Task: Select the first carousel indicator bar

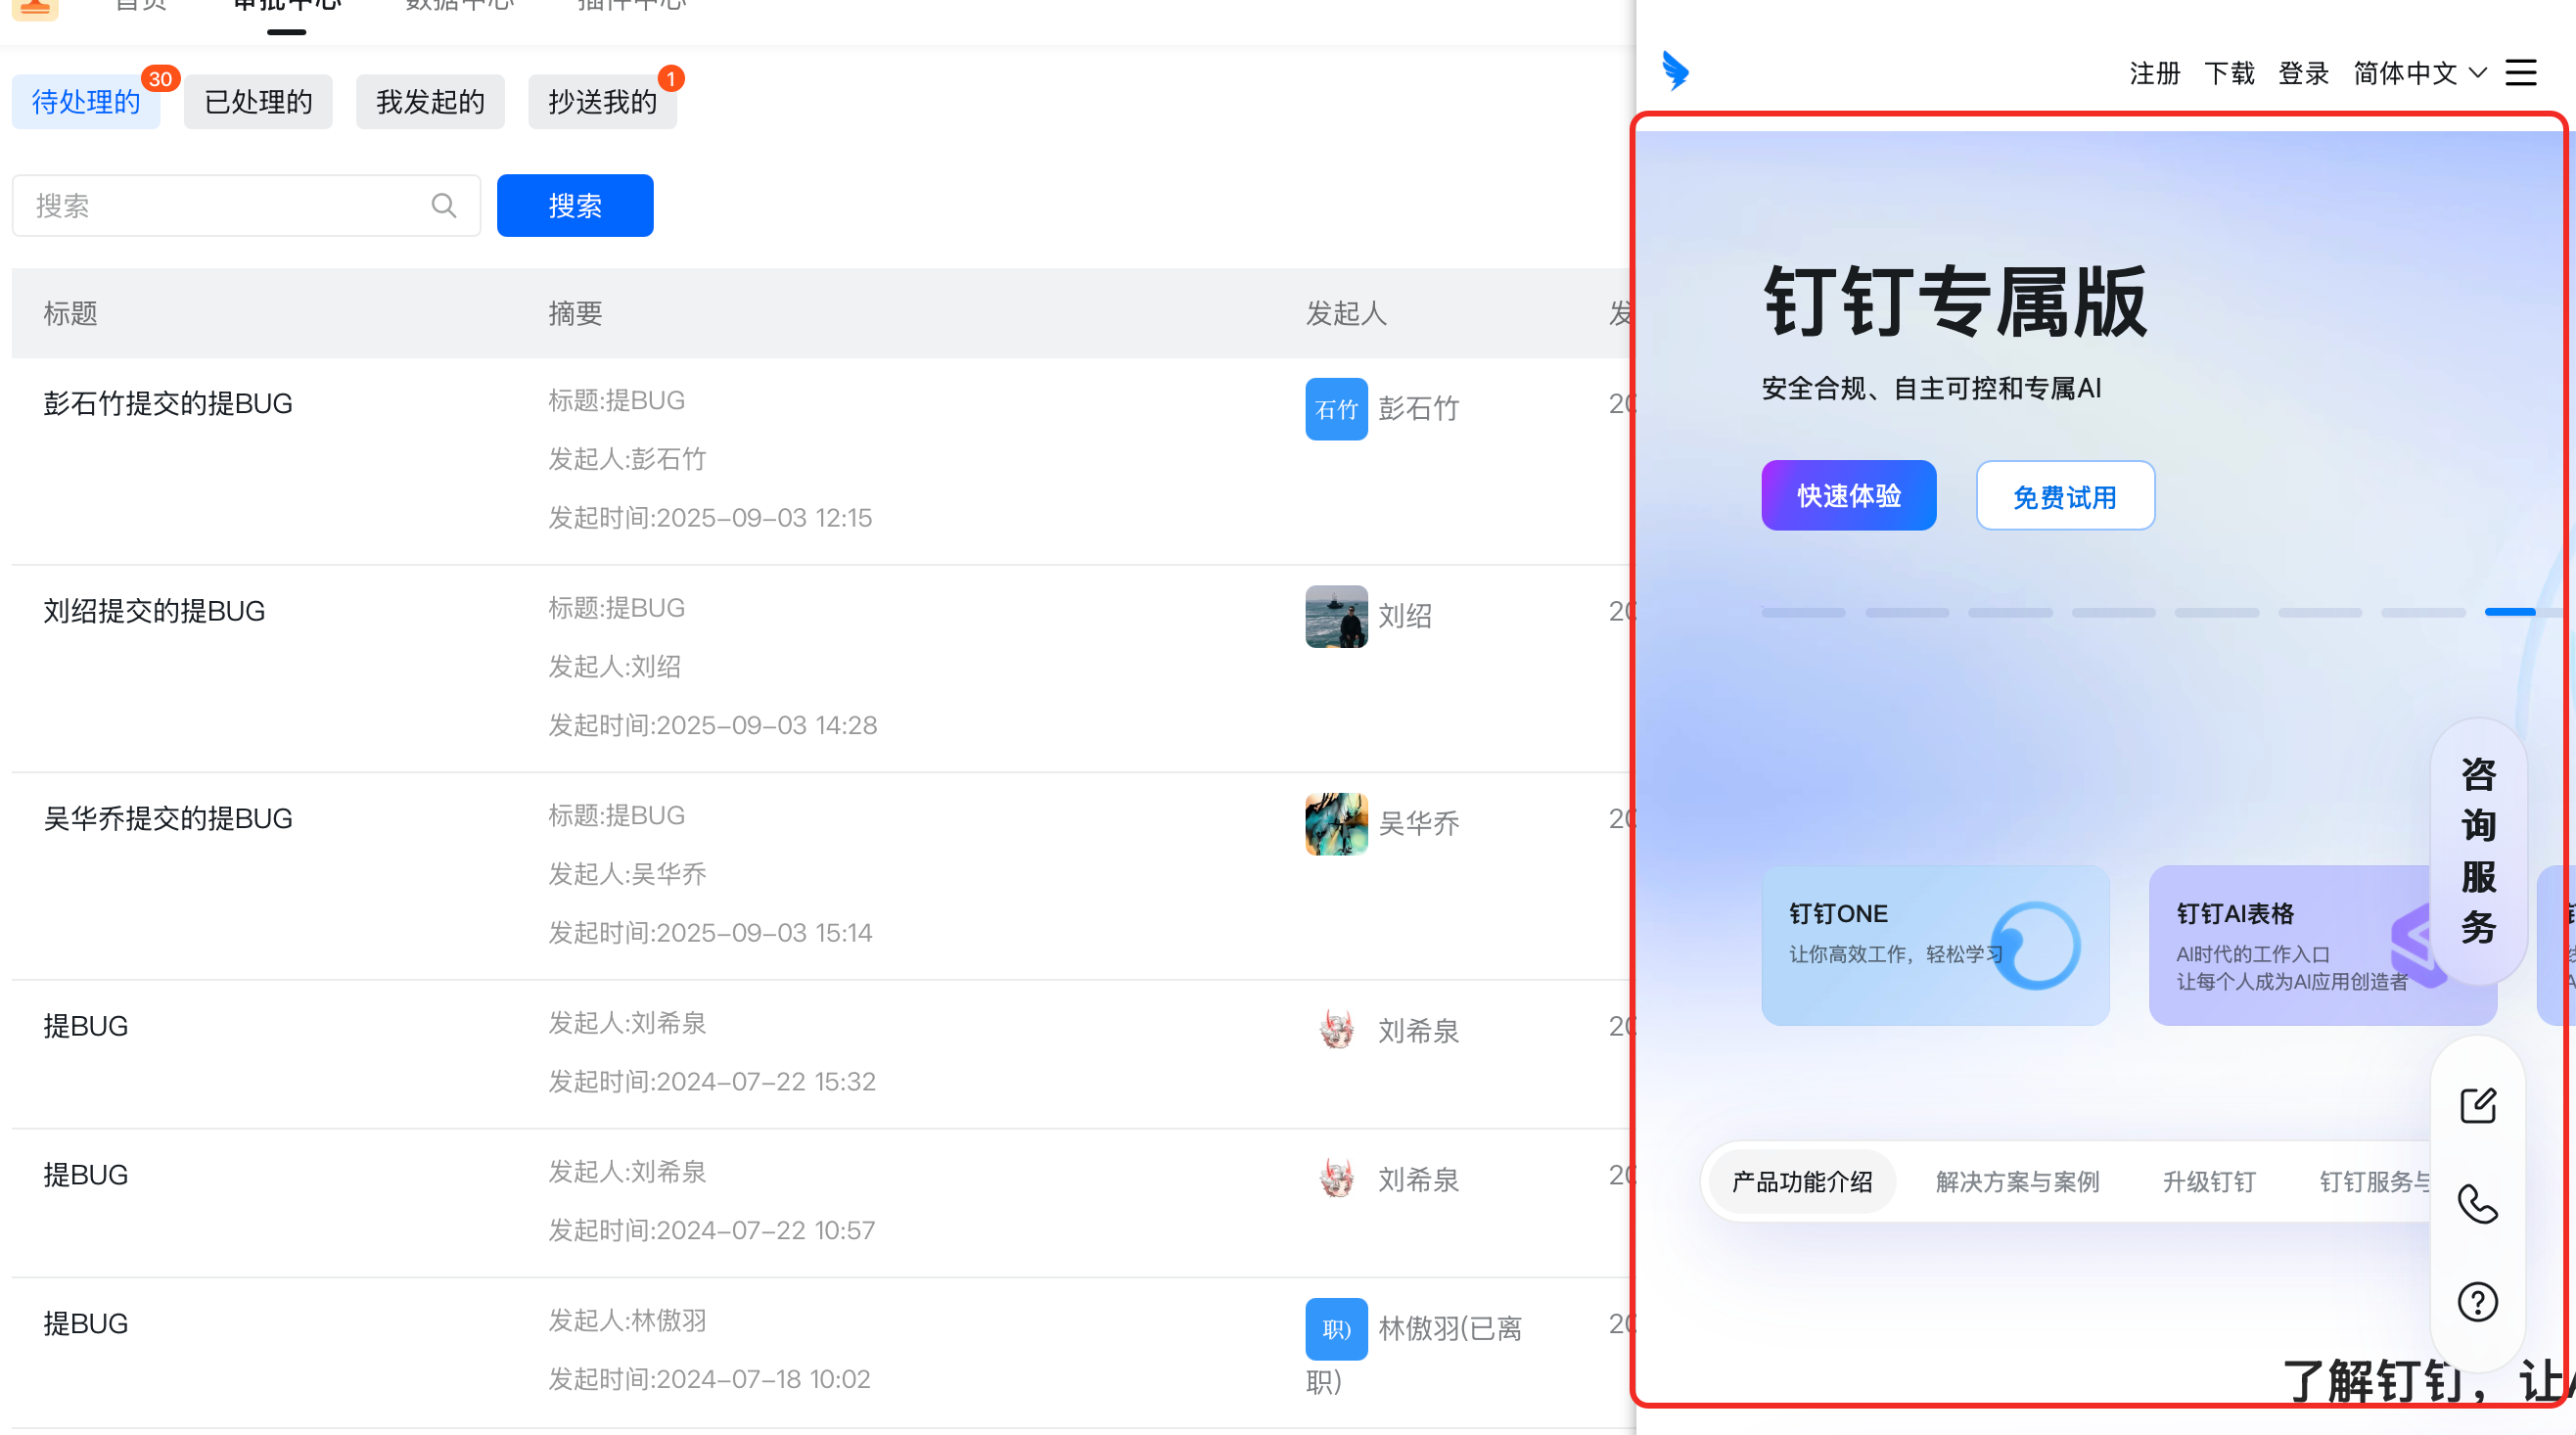Action: [x=1803, y=612]
